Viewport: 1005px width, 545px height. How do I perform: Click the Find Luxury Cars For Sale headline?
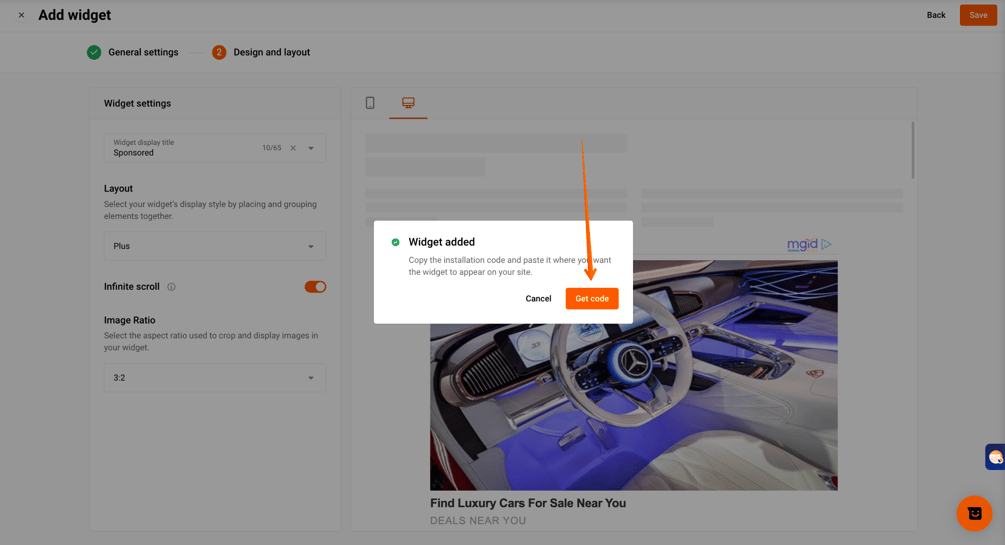click(x=527, y=503)
